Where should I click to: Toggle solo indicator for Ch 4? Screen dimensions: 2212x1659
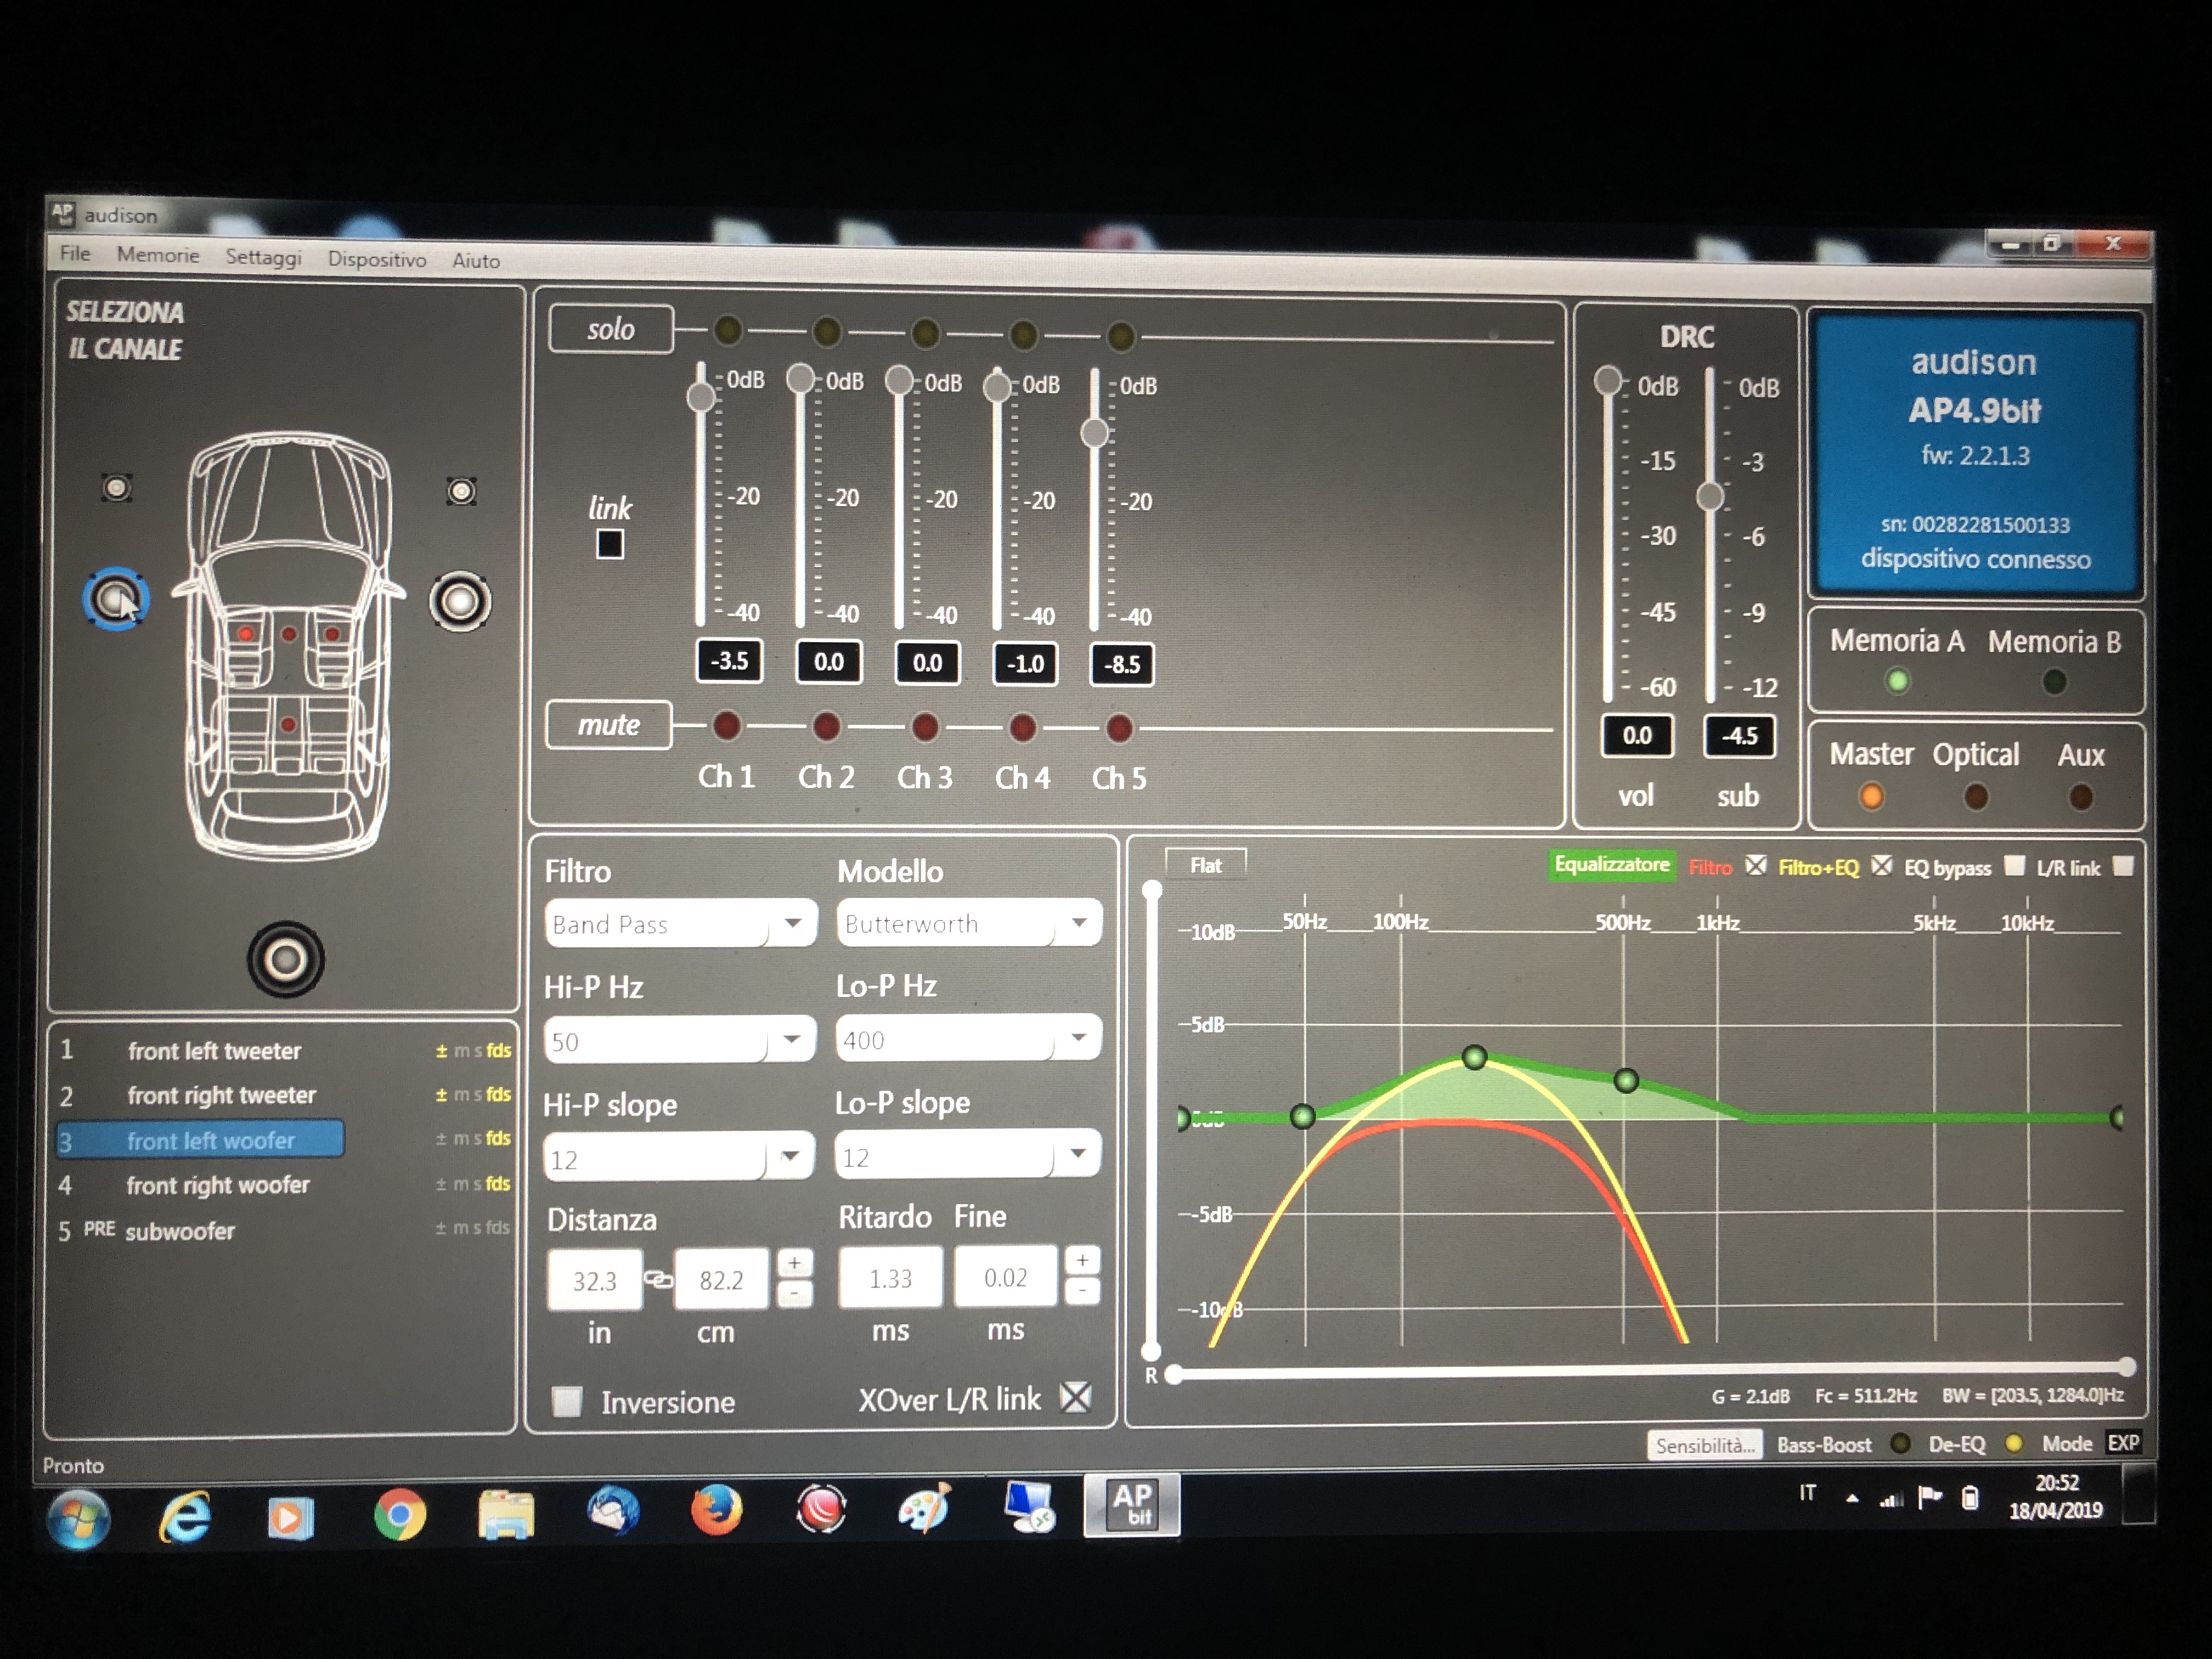click(1023, 335)
